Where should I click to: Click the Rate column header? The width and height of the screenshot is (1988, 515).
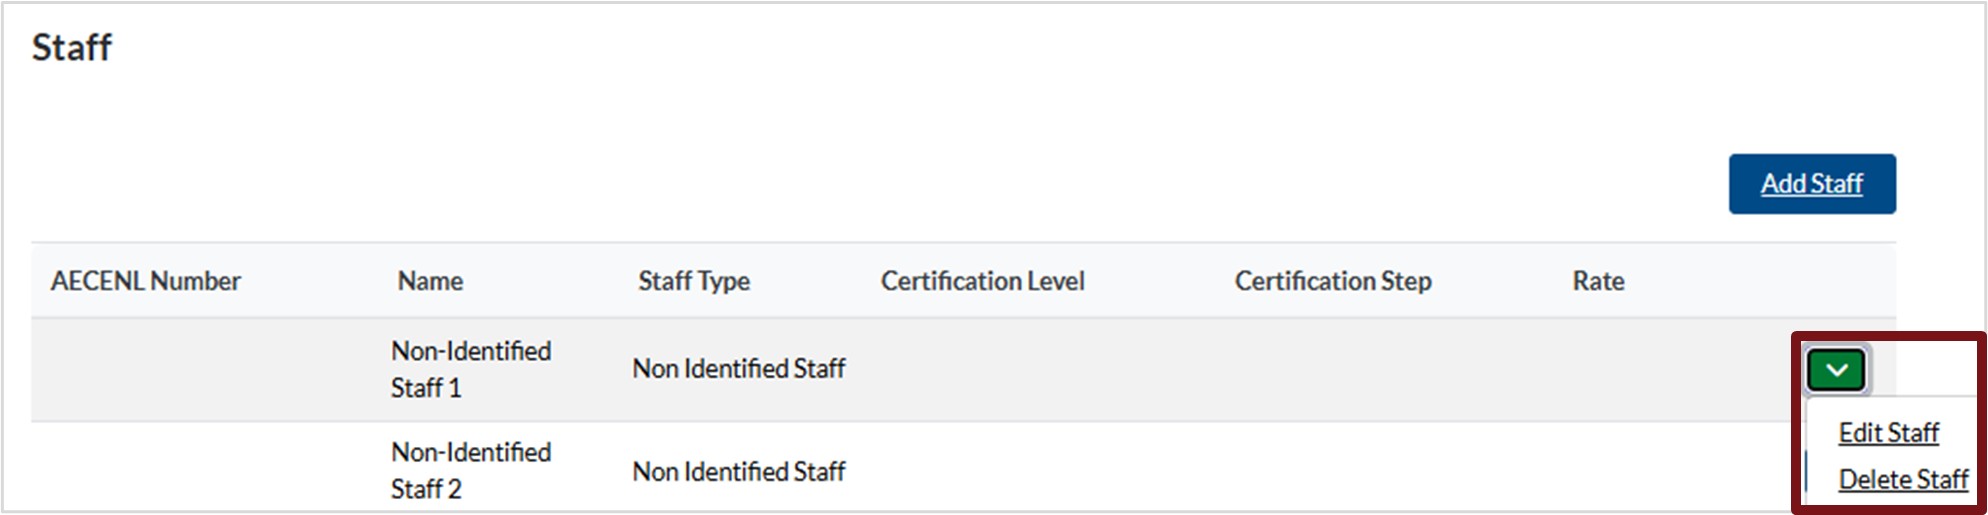(1598, 281)
